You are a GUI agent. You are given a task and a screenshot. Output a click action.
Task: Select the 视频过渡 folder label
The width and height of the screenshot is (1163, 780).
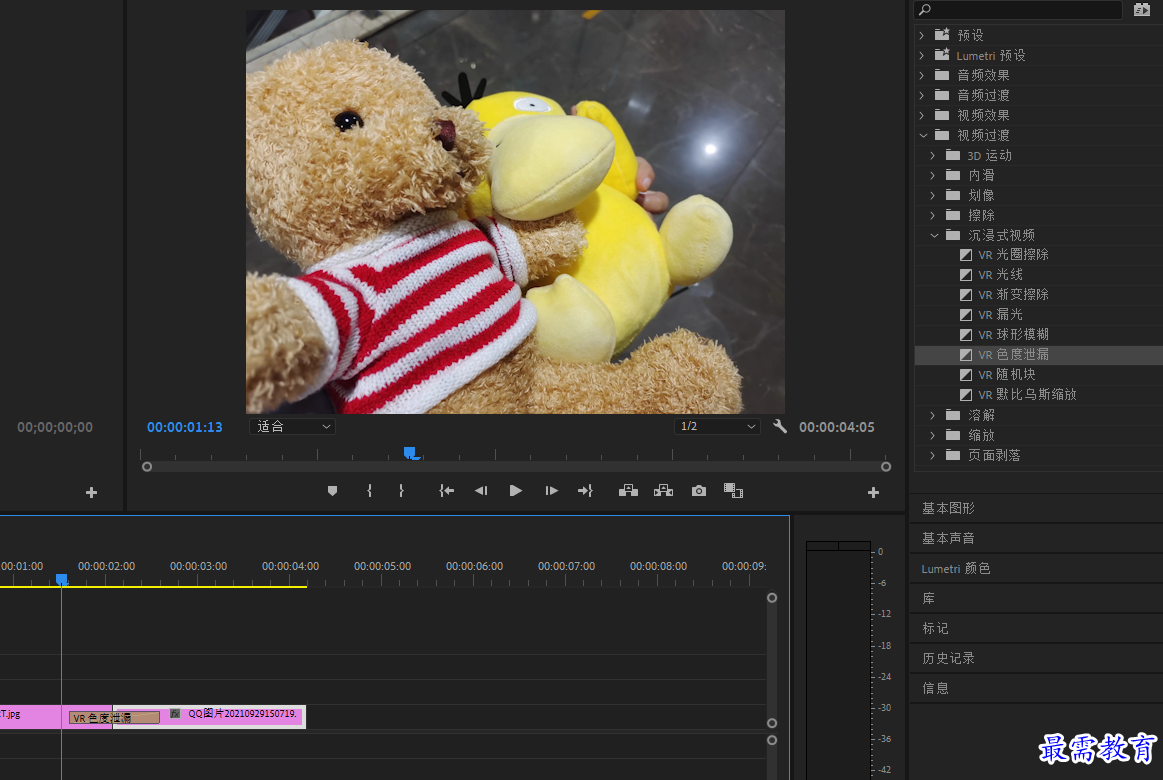984,135
